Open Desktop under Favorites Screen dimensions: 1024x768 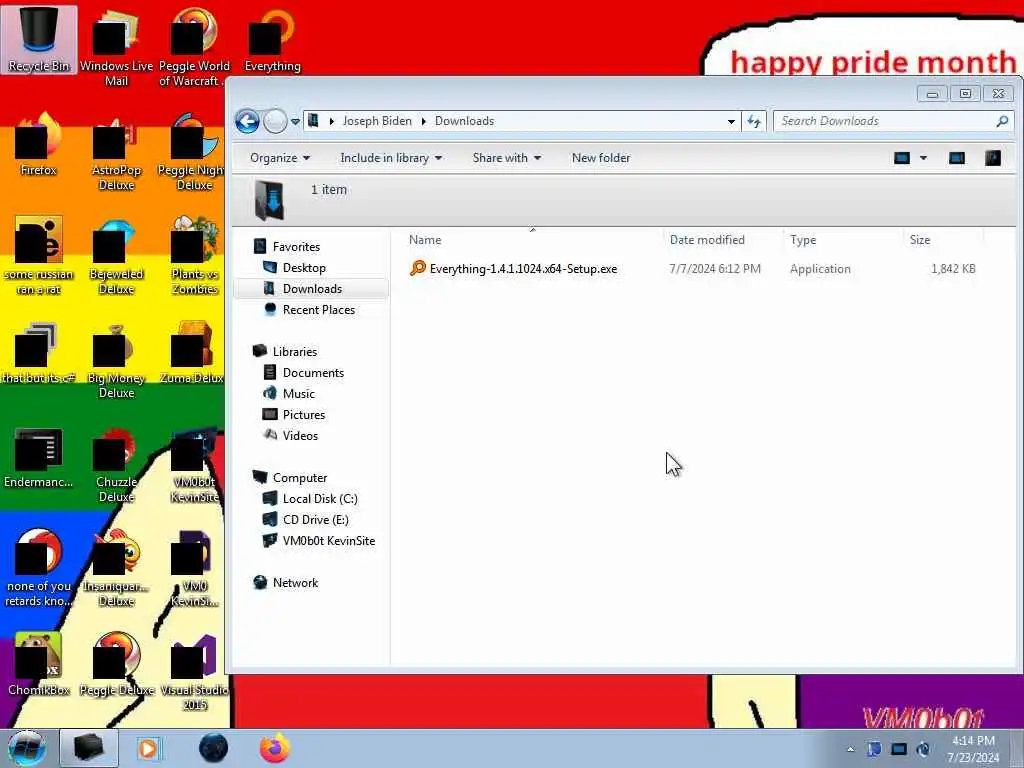point(304,268)
